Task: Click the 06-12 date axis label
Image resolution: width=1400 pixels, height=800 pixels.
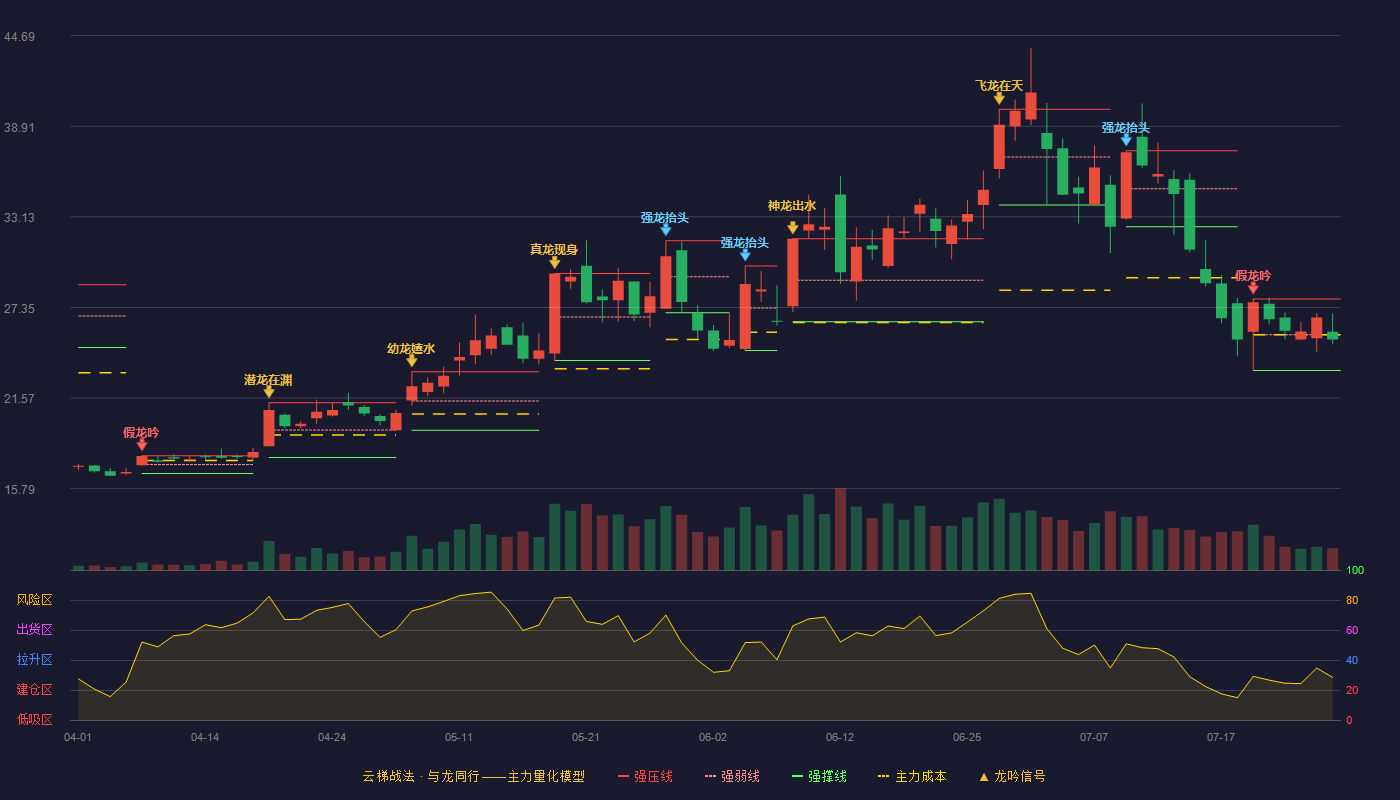Action: (840, 737)
